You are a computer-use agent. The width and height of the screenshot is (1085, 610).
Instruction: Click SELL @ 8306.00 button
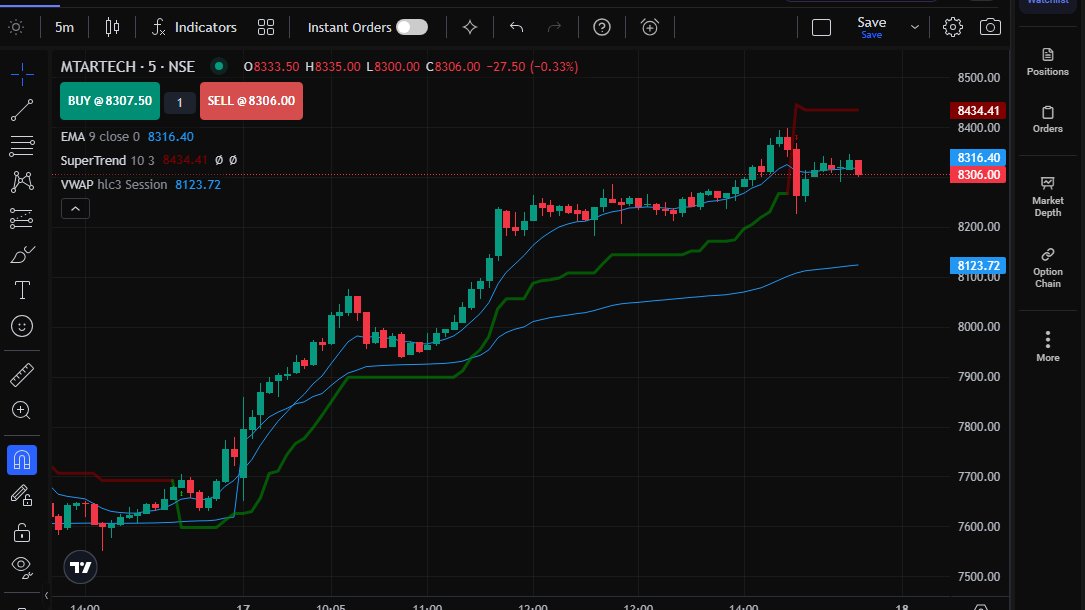pyautogui.click(x=251, y=101)
